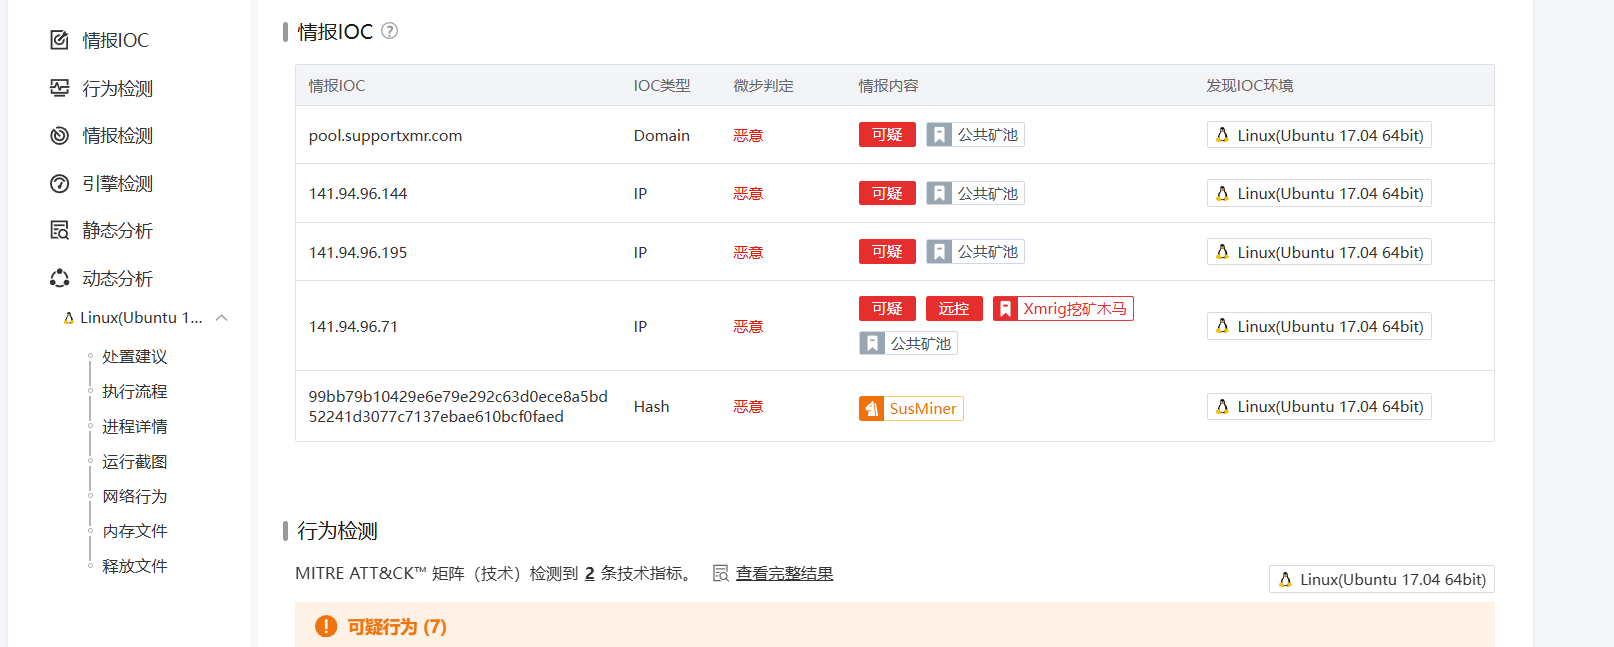Click penguin icon in pool.supportxmr.com environment tag

pyautogui.click(x=1222, y=135)
